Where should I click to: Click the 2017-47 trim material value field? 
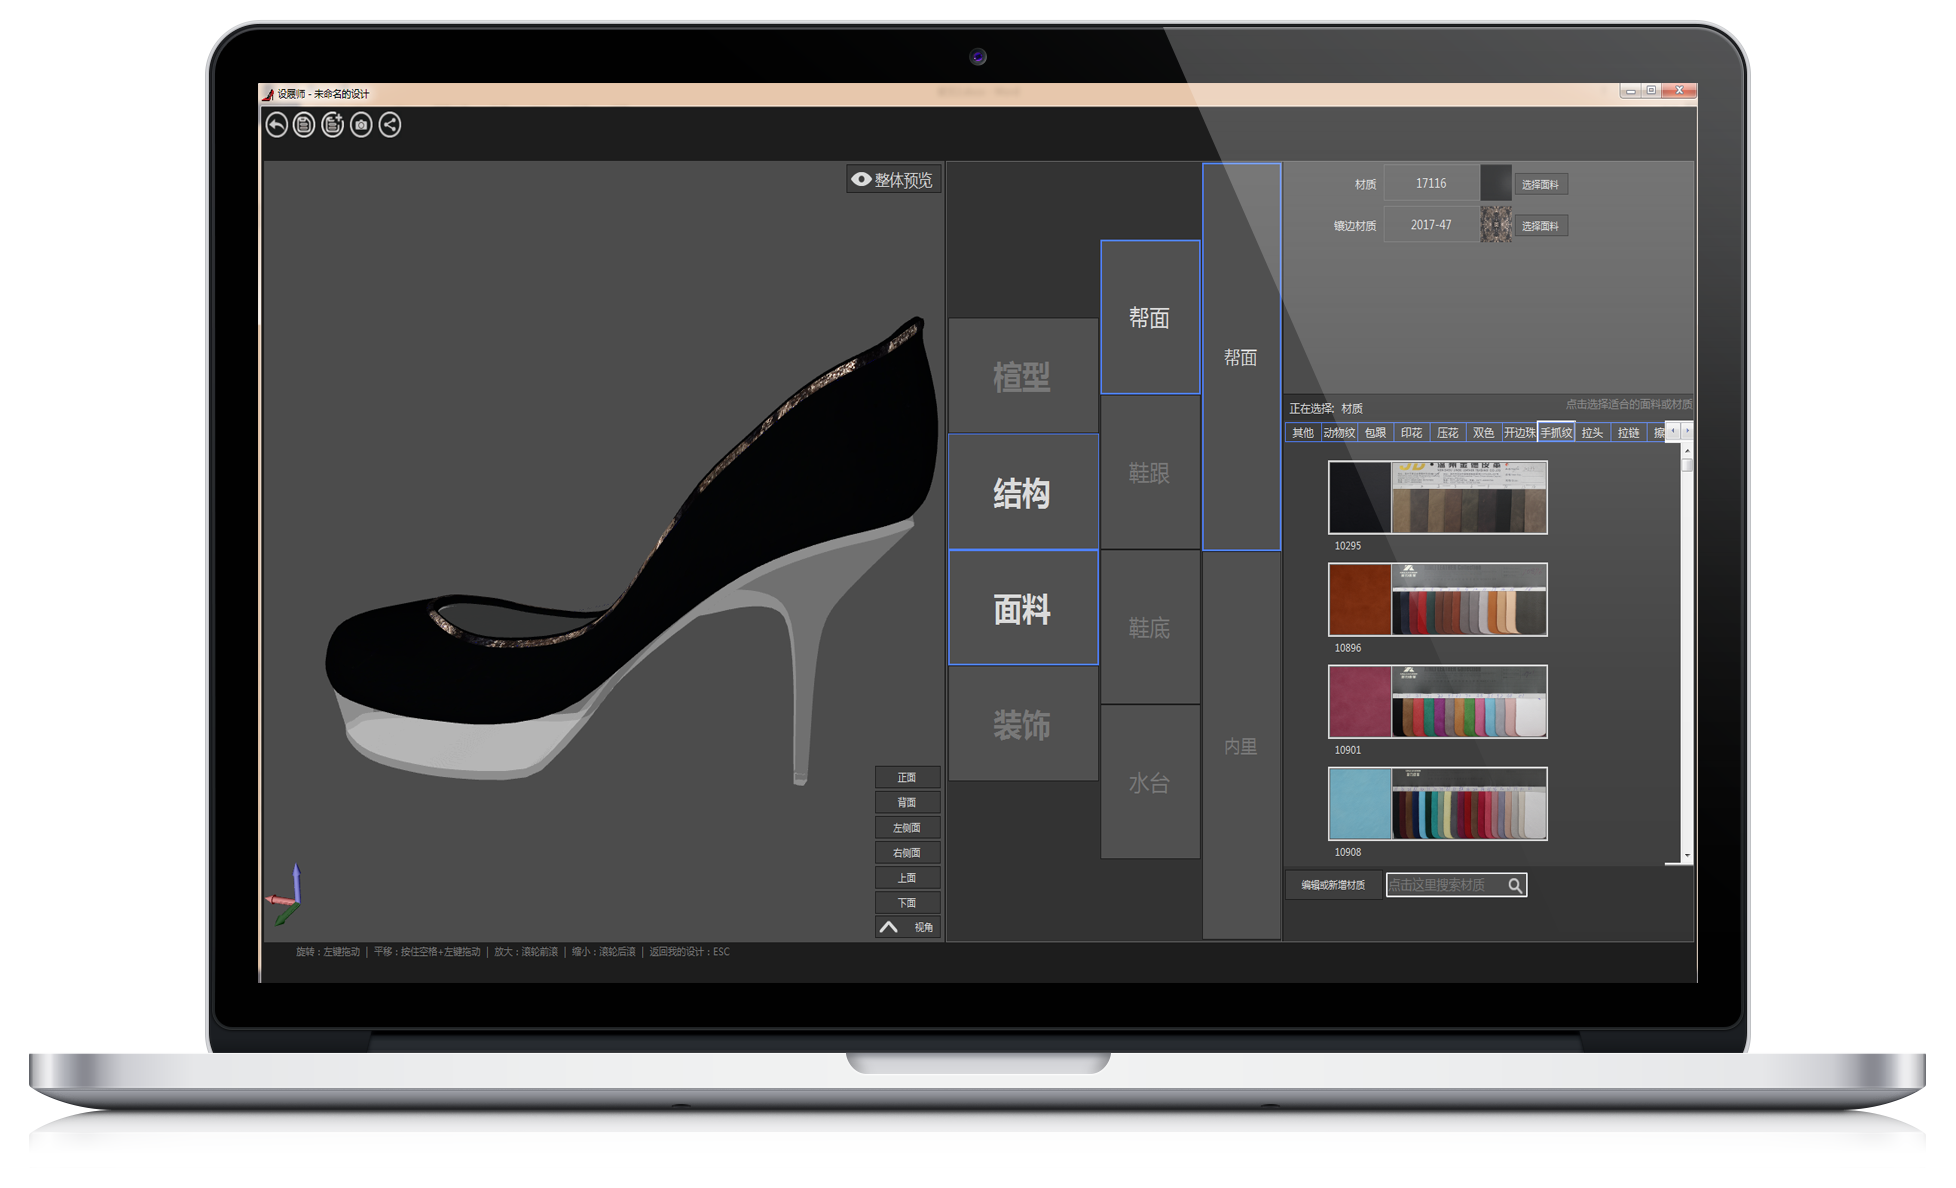(1431, 225)
